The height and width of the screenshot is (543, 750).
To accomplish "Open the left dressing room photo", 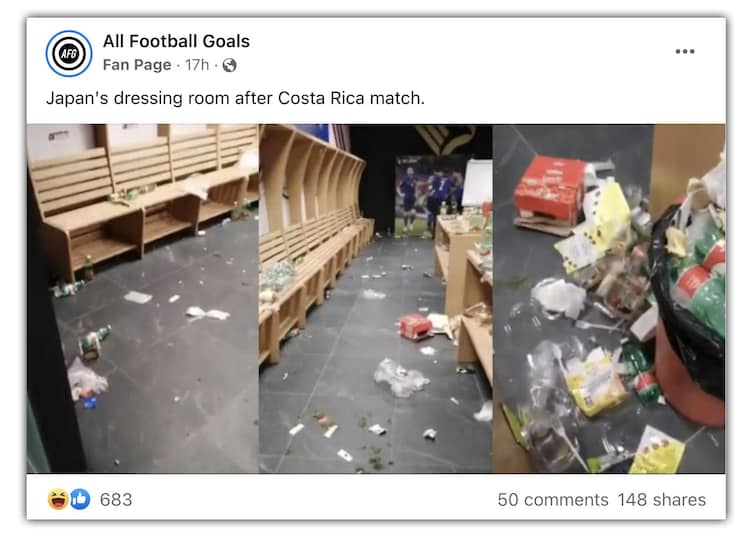I will tap(142, 298).
